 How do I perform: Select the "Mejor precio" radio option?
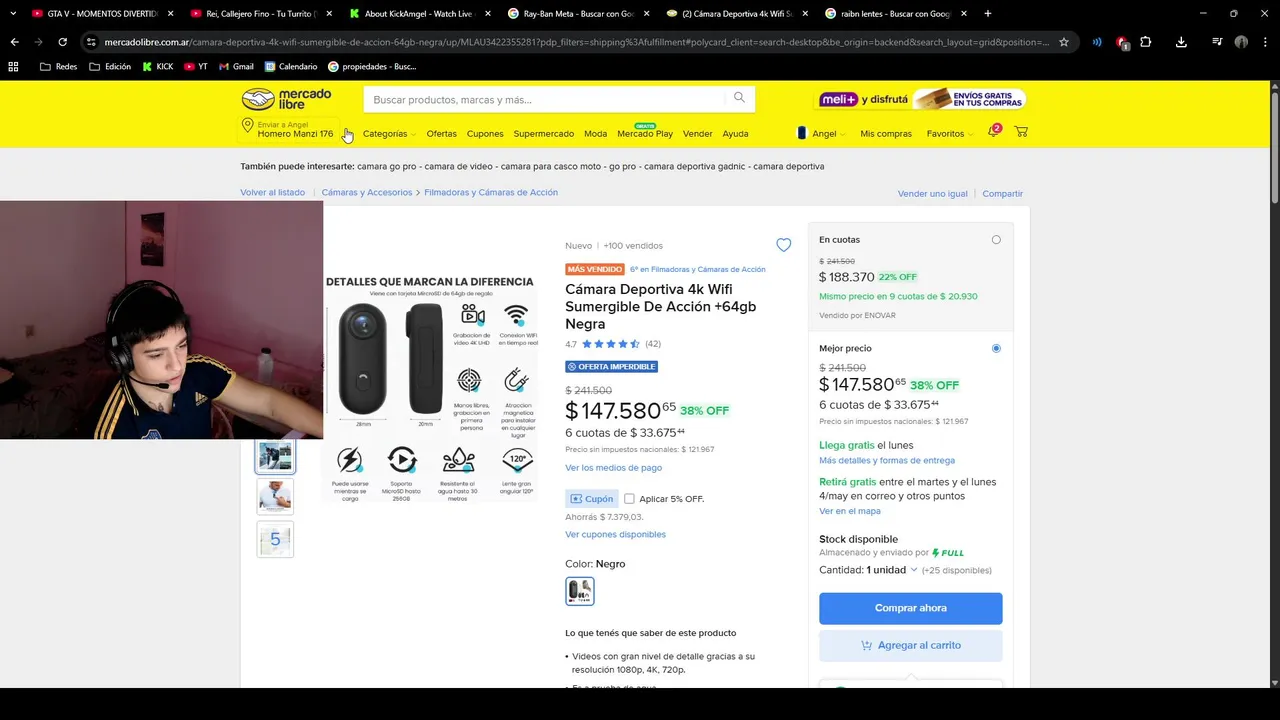click(x=996, y=348)
